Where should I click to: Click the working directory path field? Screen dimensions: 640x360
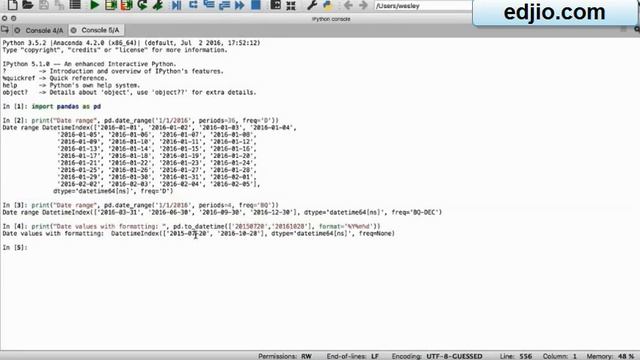click(423, 6)
